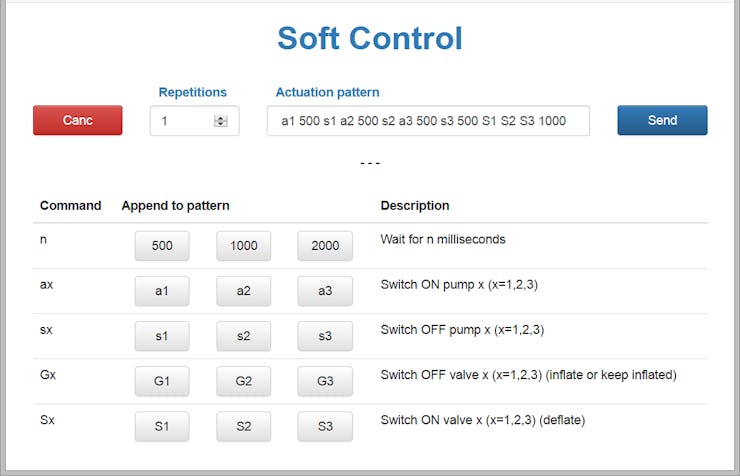Screen dimensions: 740x476
Task: Increase repetitions with the stepper arrows
Action: click(x=220, y=118)
